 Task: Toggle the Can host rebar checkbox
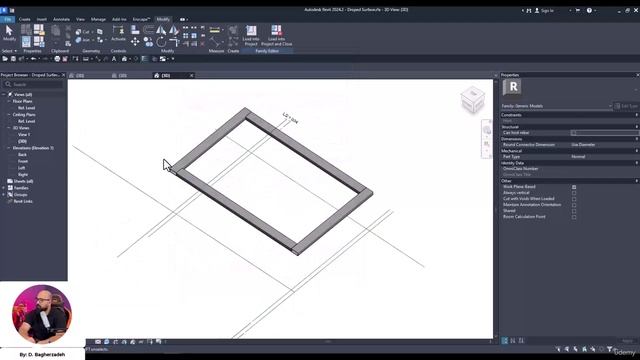point(574,133)
